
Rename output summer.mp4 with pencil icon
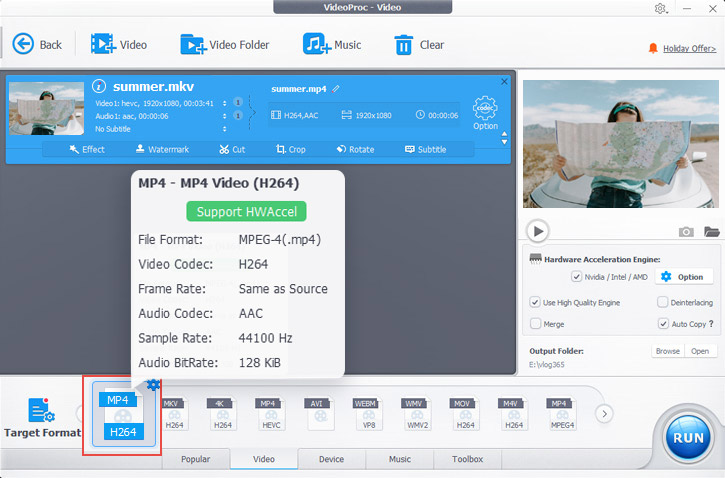336,88
